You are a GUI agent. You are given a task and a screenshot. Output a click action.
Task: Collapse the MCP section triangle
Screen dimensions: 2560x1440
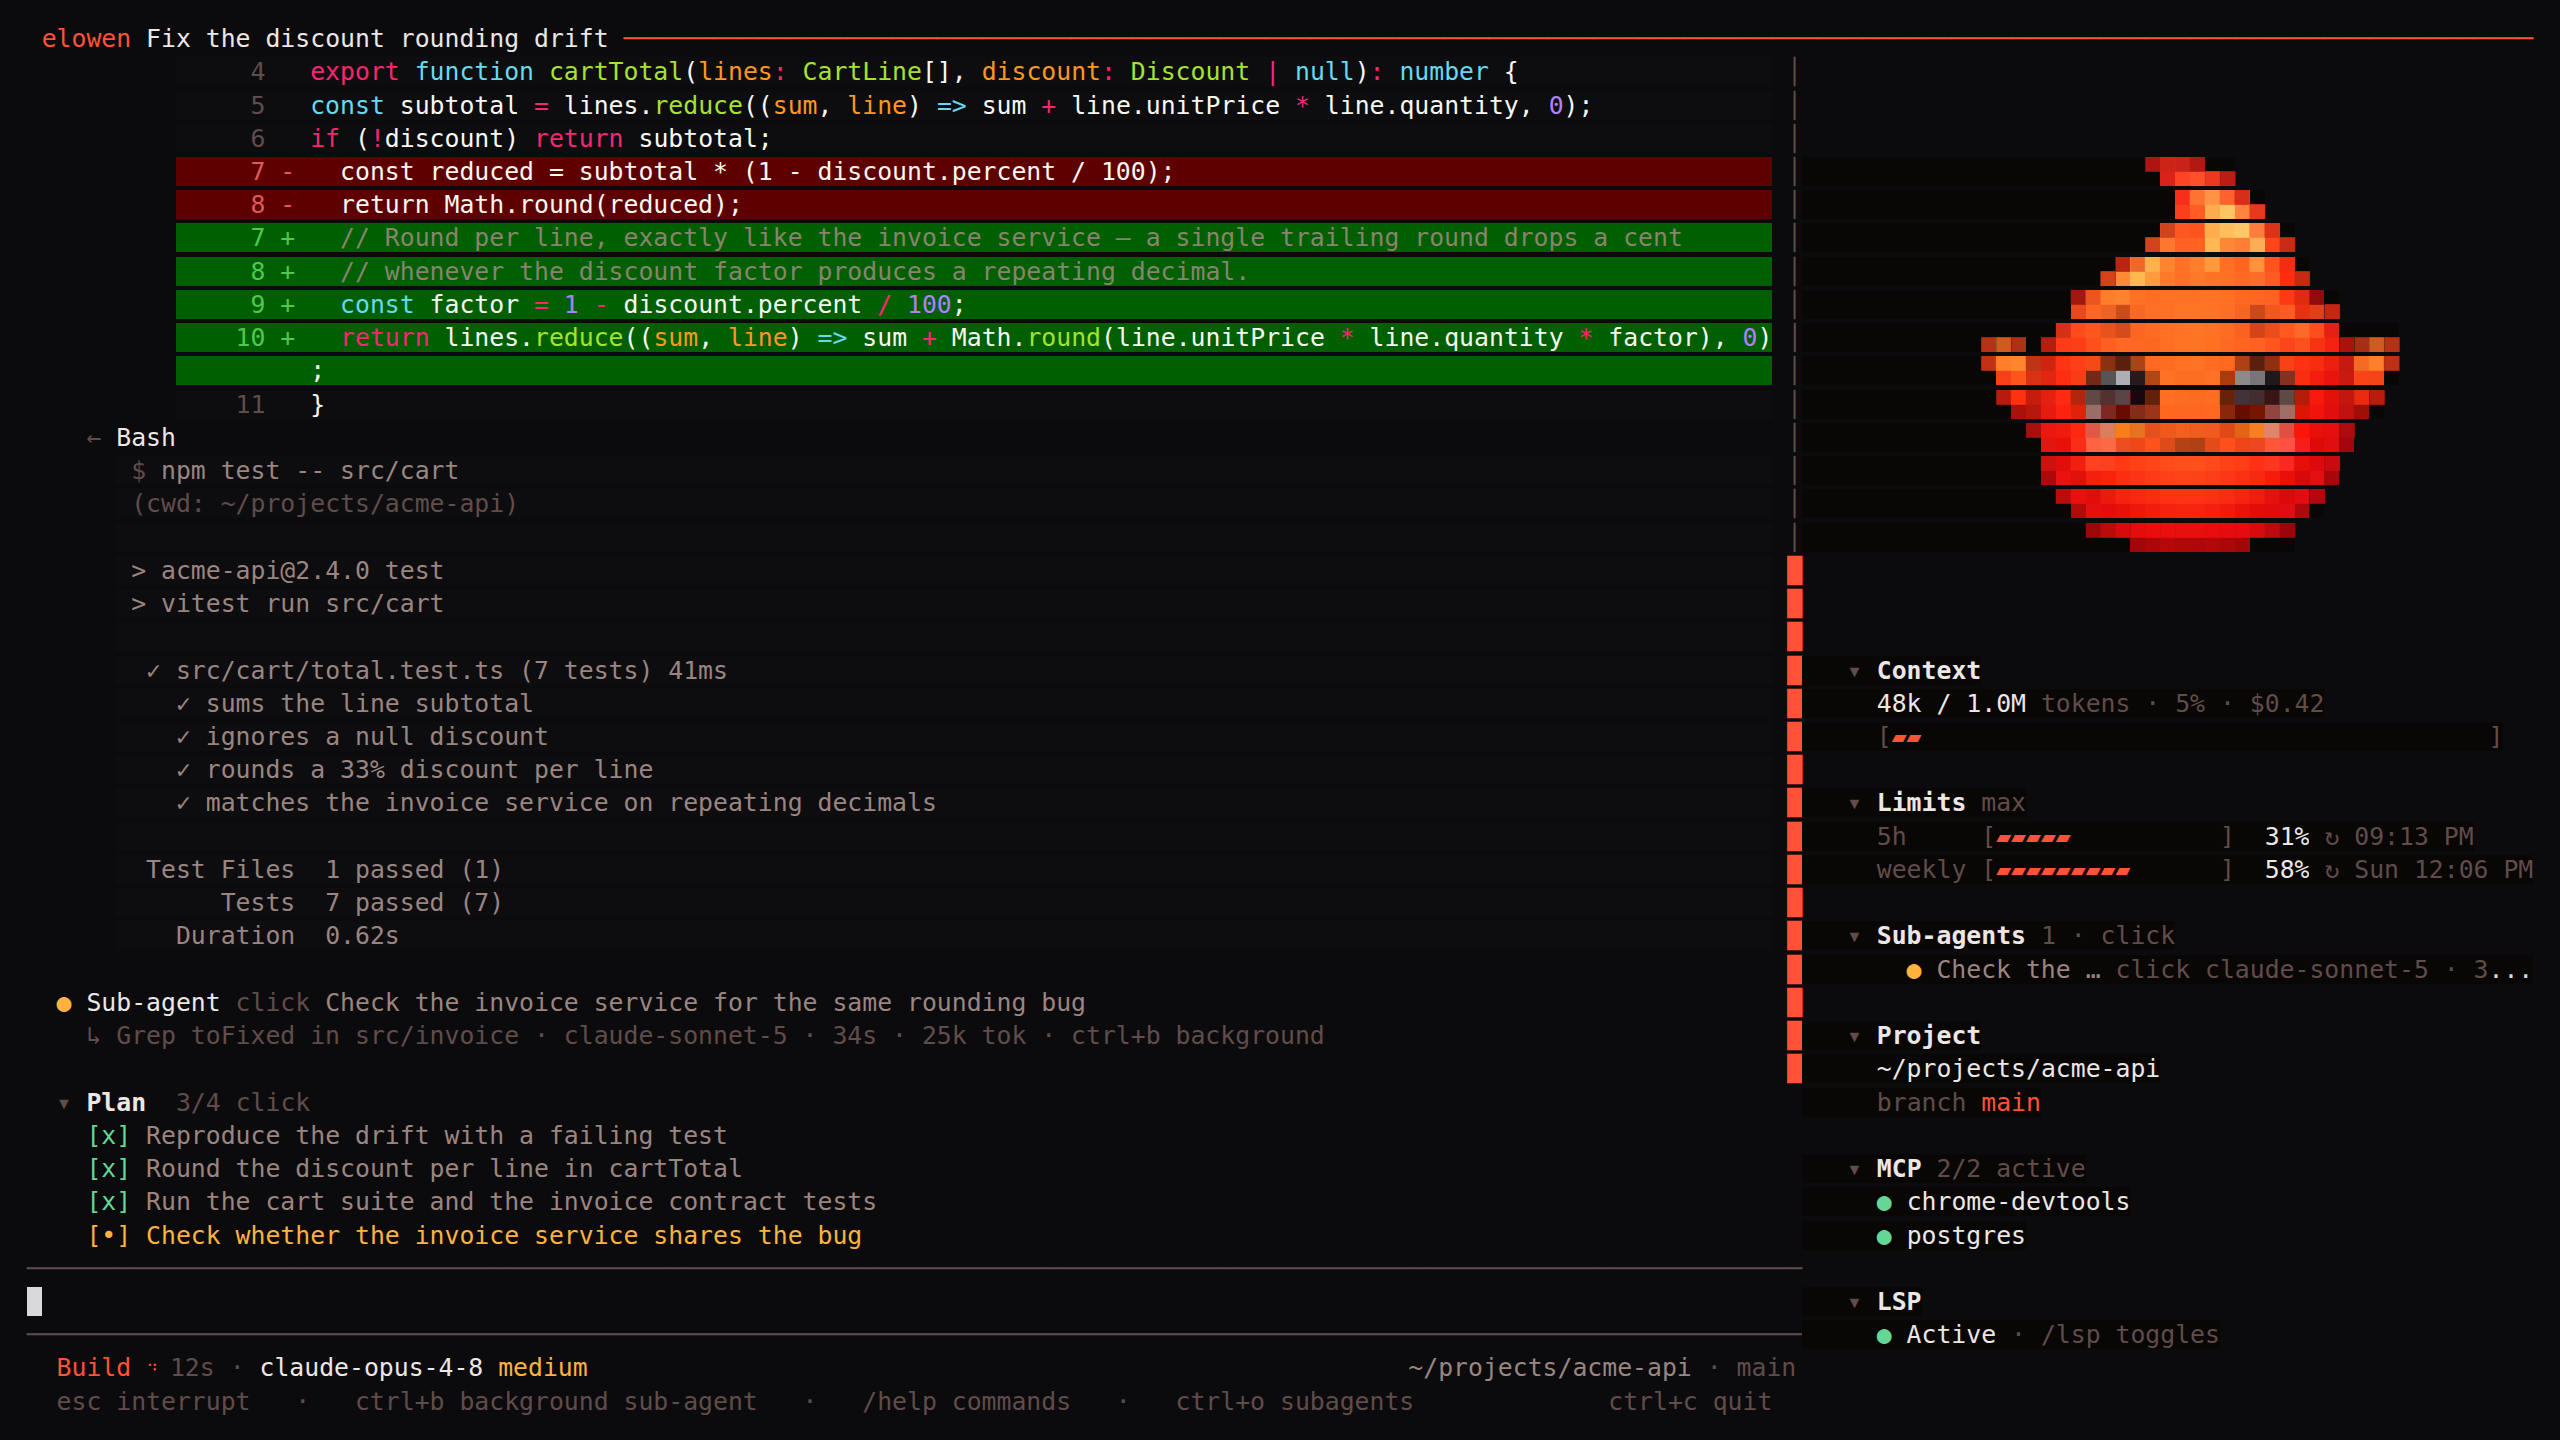[1854, 1169]
